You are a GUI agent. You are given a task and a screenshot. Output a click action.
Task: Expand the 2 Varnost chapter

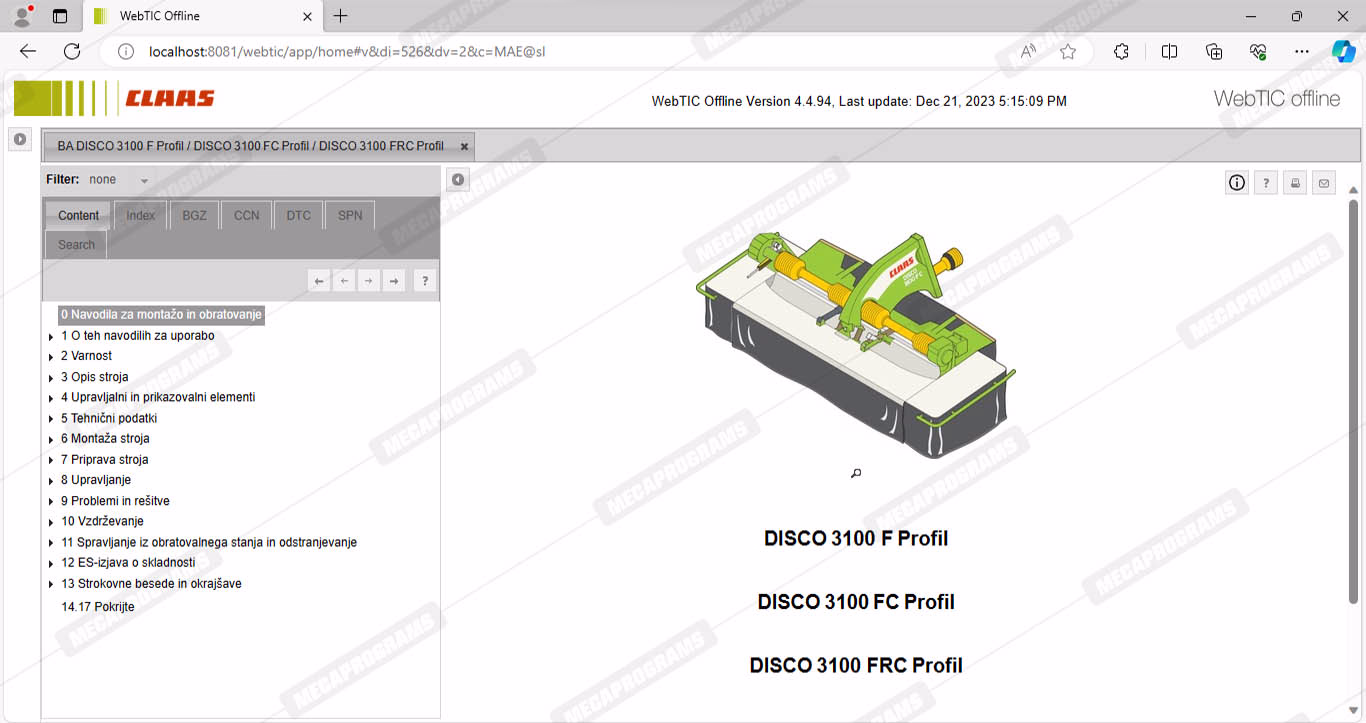(51, 357)
